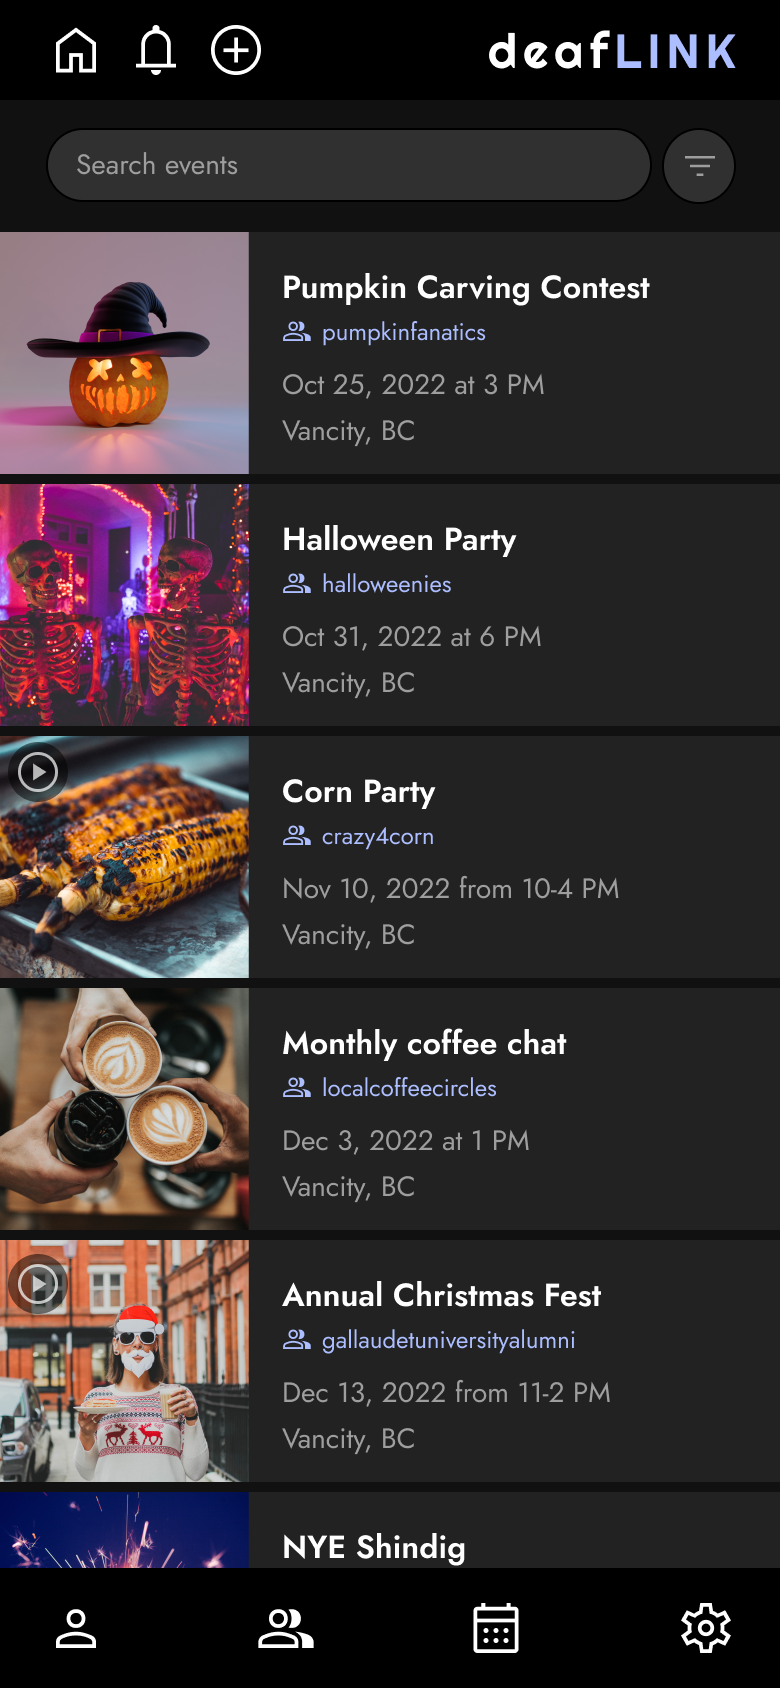The image size is (780, 1688).
Task: Open profile tab in bottom bar
Action: pos(76,1628)
